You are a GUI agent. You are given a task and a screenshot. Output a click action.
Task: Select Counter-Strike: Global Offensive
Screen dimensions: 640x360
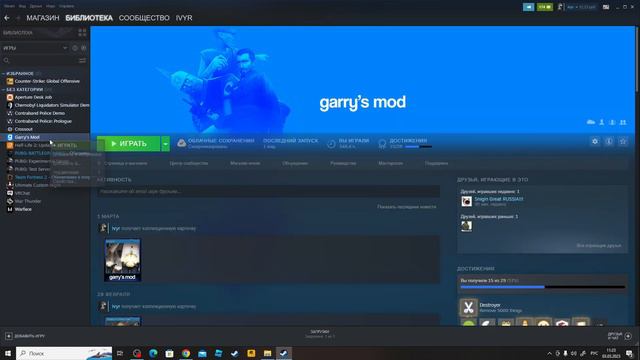tap(47, 81)
